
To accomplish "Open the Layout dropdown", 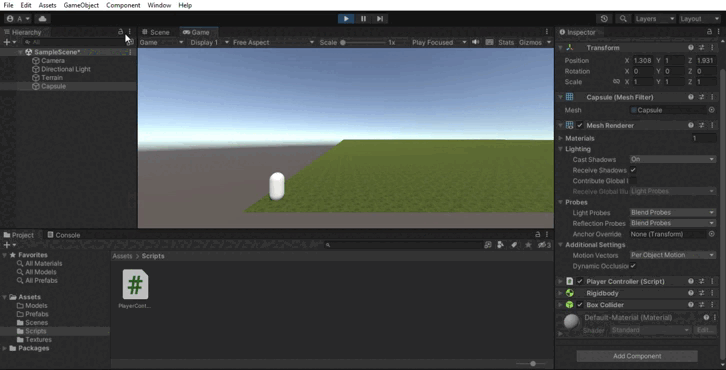I will [x=699, y=19].
